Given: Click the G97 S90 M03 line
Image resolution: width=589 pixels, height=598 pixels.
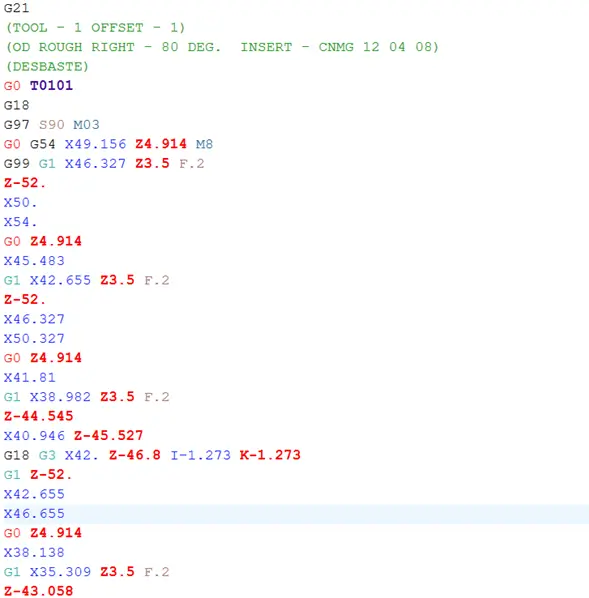Looking at the screenshot, I should click(51, 125).
